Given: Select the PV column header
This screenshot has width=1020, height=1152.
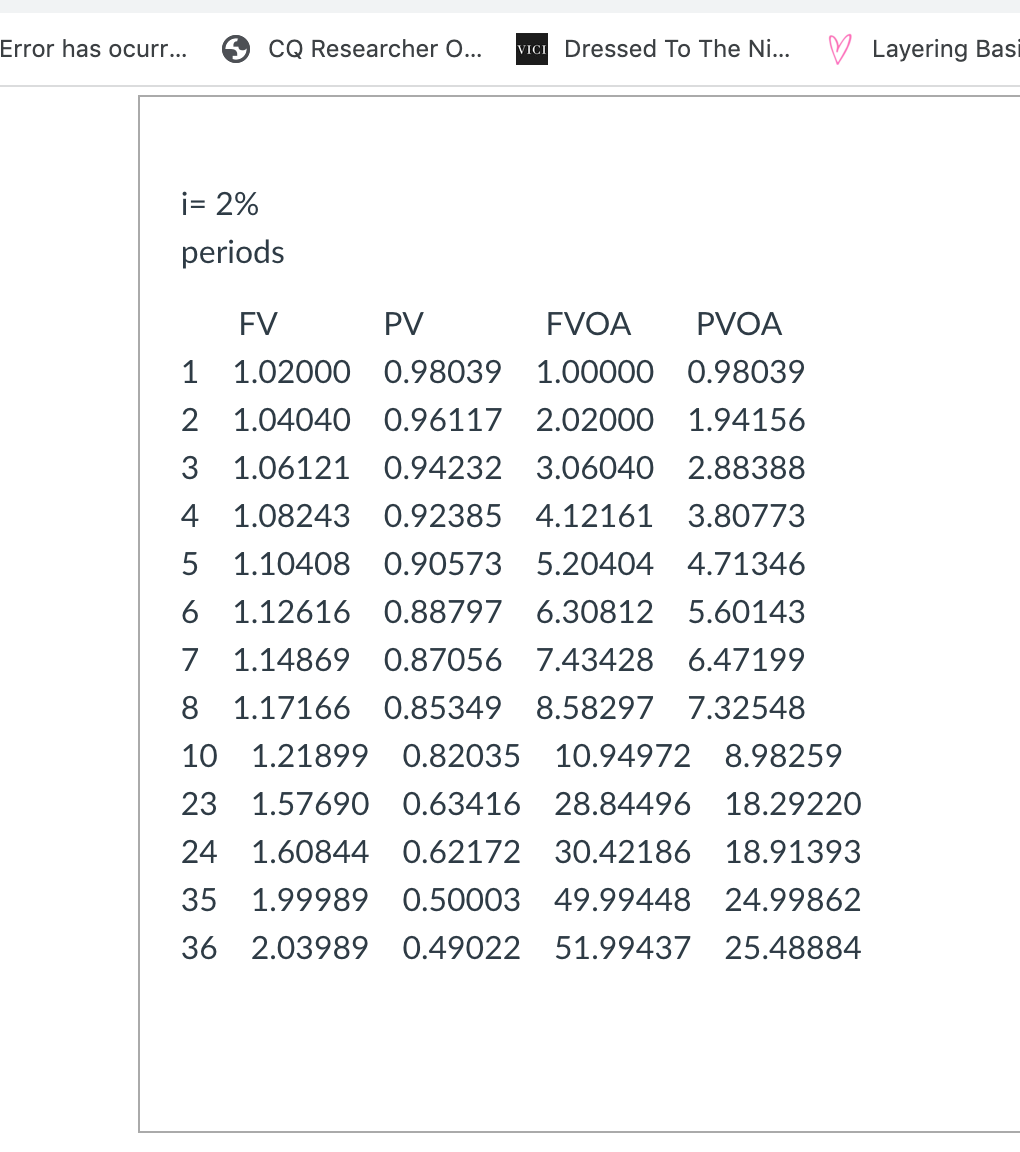Looking at the screenshot, I should click(x=403, y=324).
